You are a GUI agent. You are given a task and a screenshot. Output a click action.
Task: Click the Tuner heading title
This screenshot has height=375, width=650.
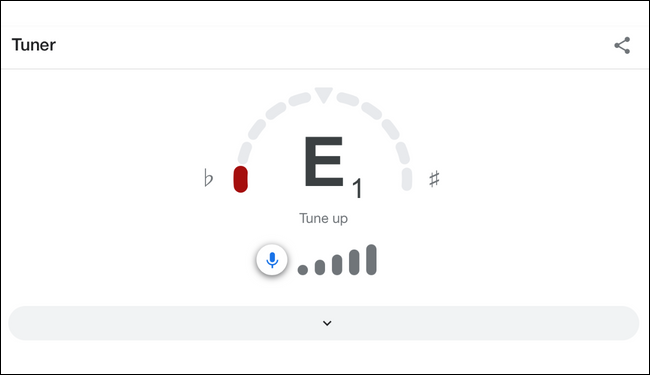tap(34, 45)
